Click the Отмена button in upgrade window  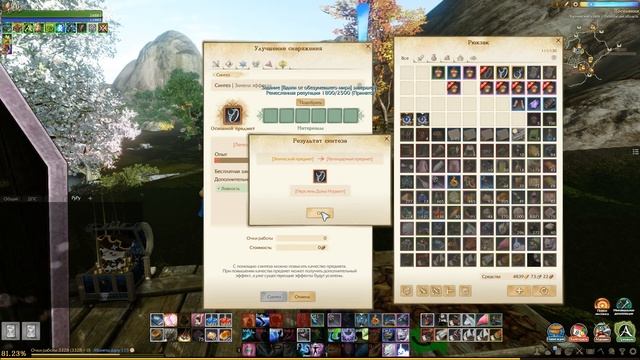pos(302,297)
